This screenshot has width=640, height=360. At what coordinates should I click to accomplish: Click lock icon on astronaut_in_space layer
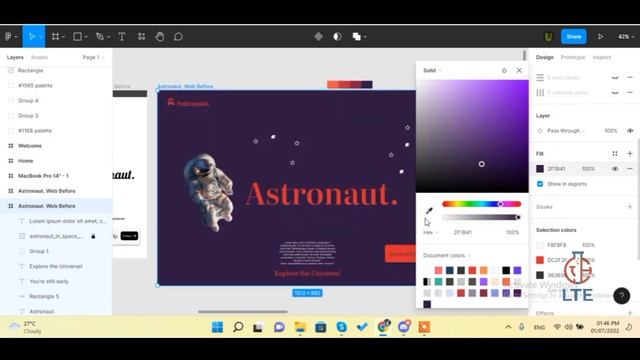pyautogui.click(x=93, y=236)
